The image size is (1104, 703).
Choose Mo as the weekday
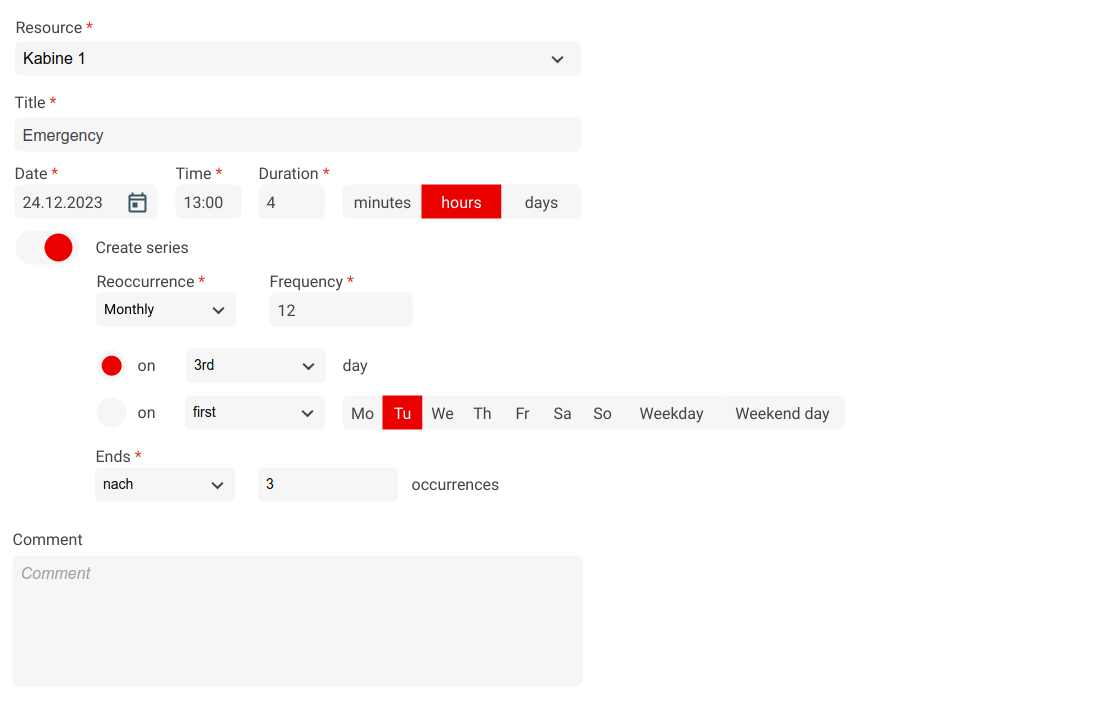tap(362, 414)
